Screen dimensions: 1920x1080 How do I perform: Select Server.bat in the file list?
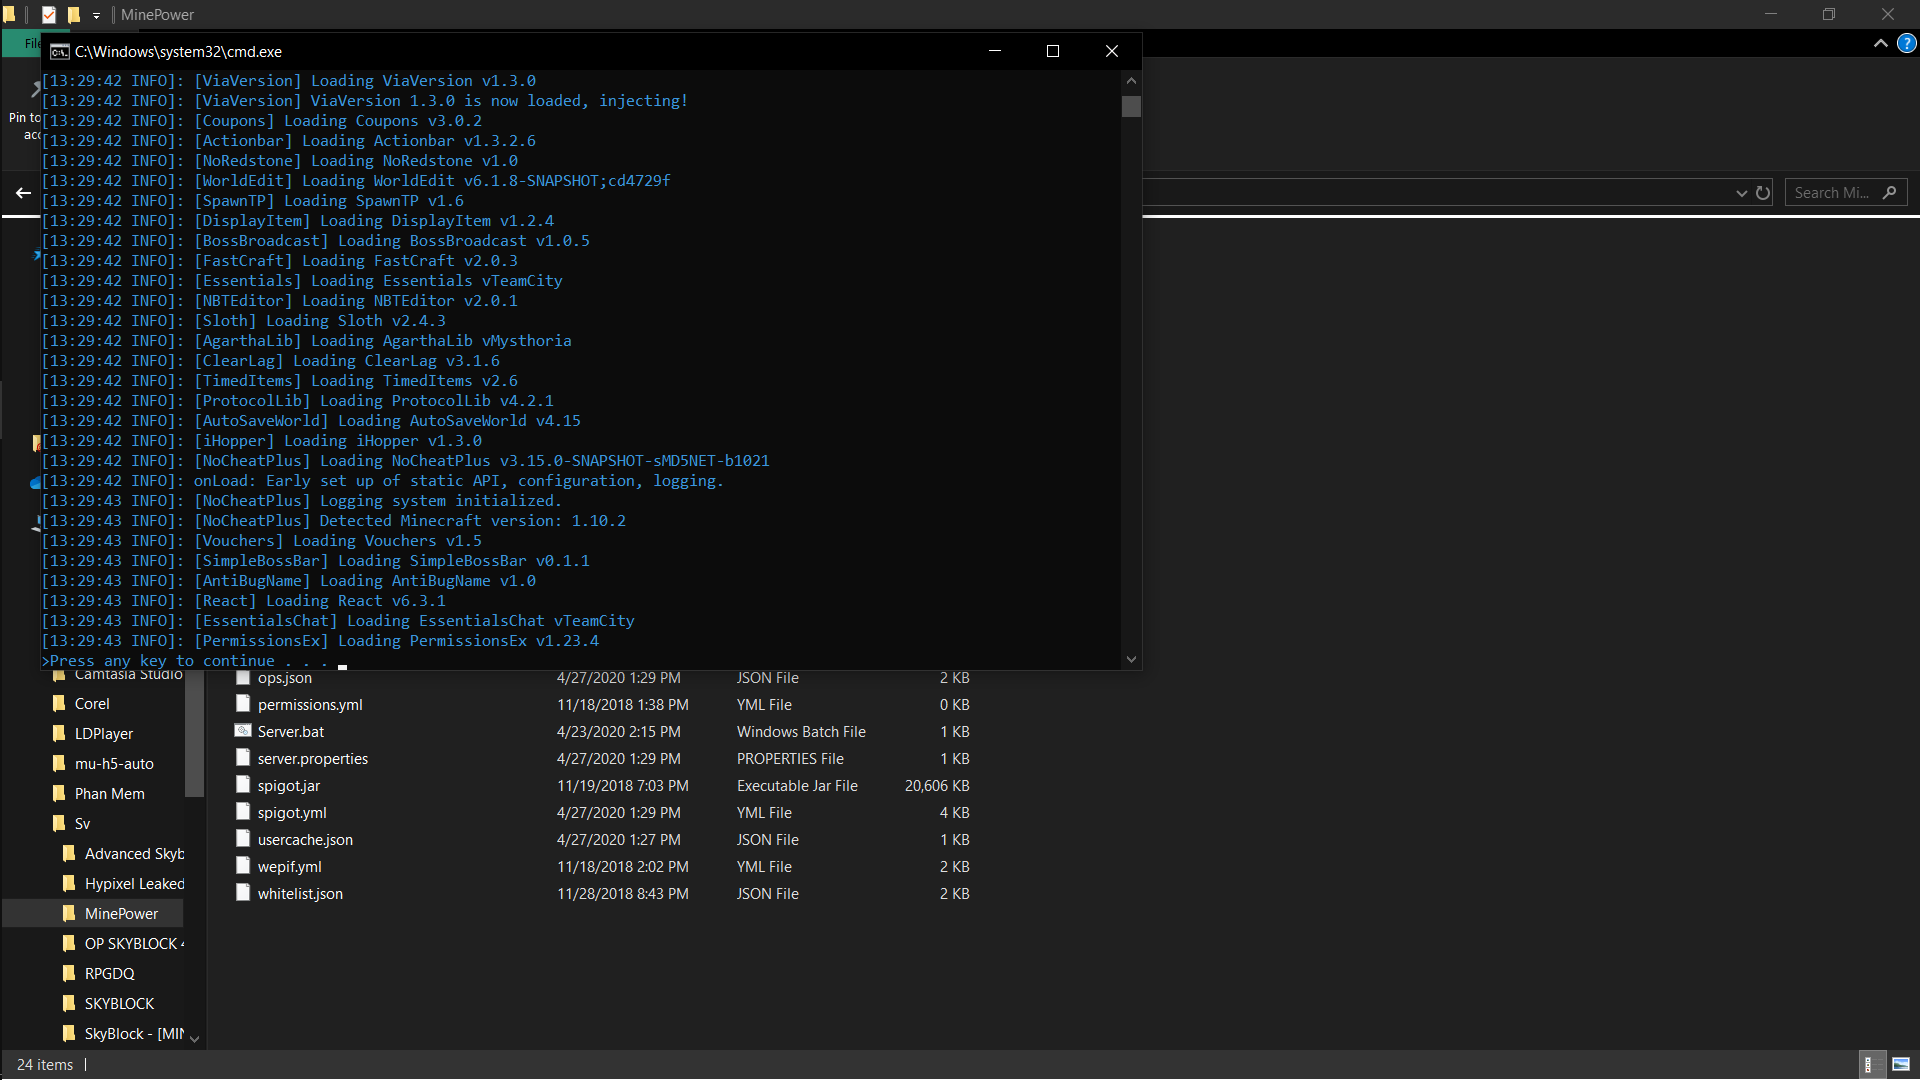(290, 732)
